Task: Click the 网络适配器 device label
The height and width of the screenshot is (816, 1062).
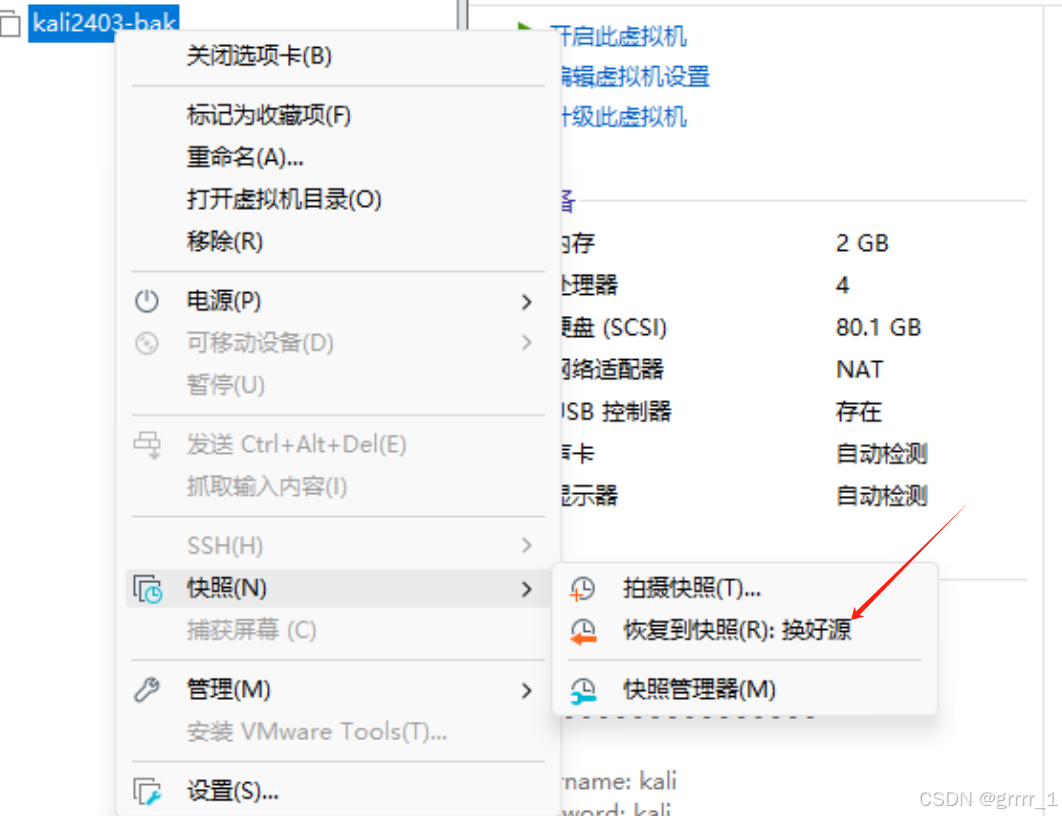Action: pyautogui.click(x=612, y=370)
